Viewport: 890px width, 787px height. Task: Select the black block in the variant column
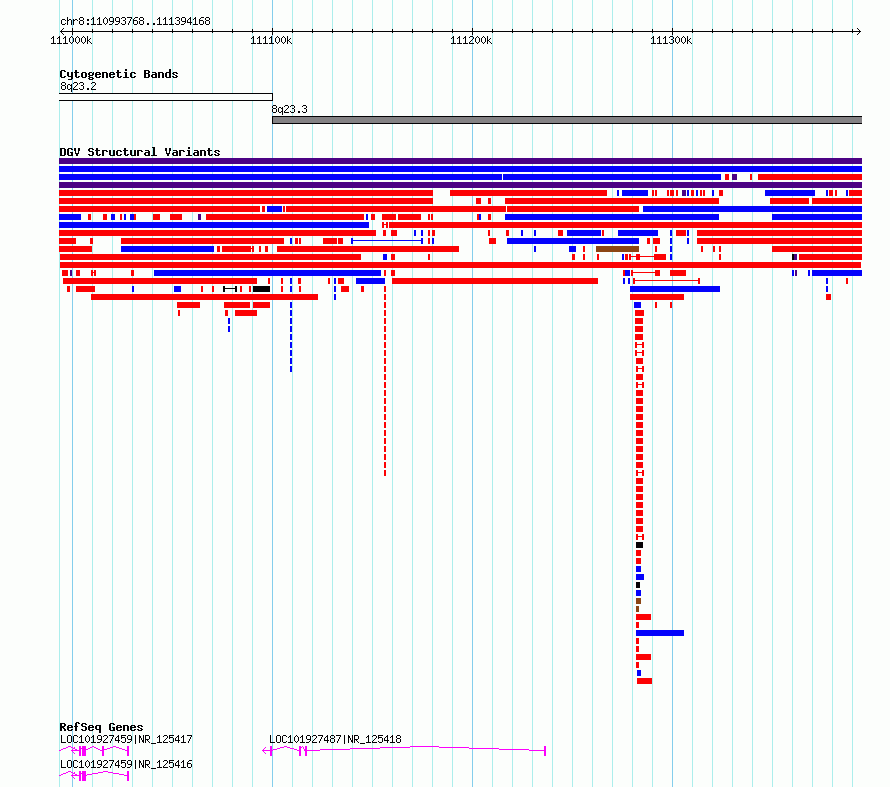(640, 545)
